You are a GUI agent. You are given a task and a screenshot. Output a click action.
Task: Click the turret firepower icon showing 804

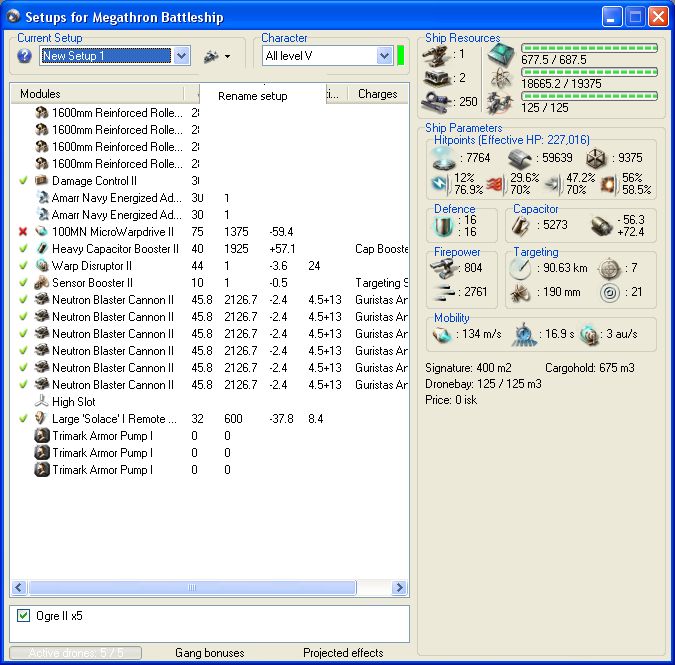[444, 268]
